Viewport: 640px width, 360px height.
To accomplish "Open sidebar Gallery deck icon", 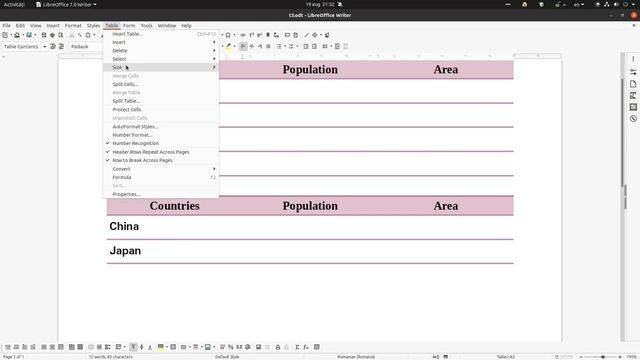I will [x=633, y=107].
